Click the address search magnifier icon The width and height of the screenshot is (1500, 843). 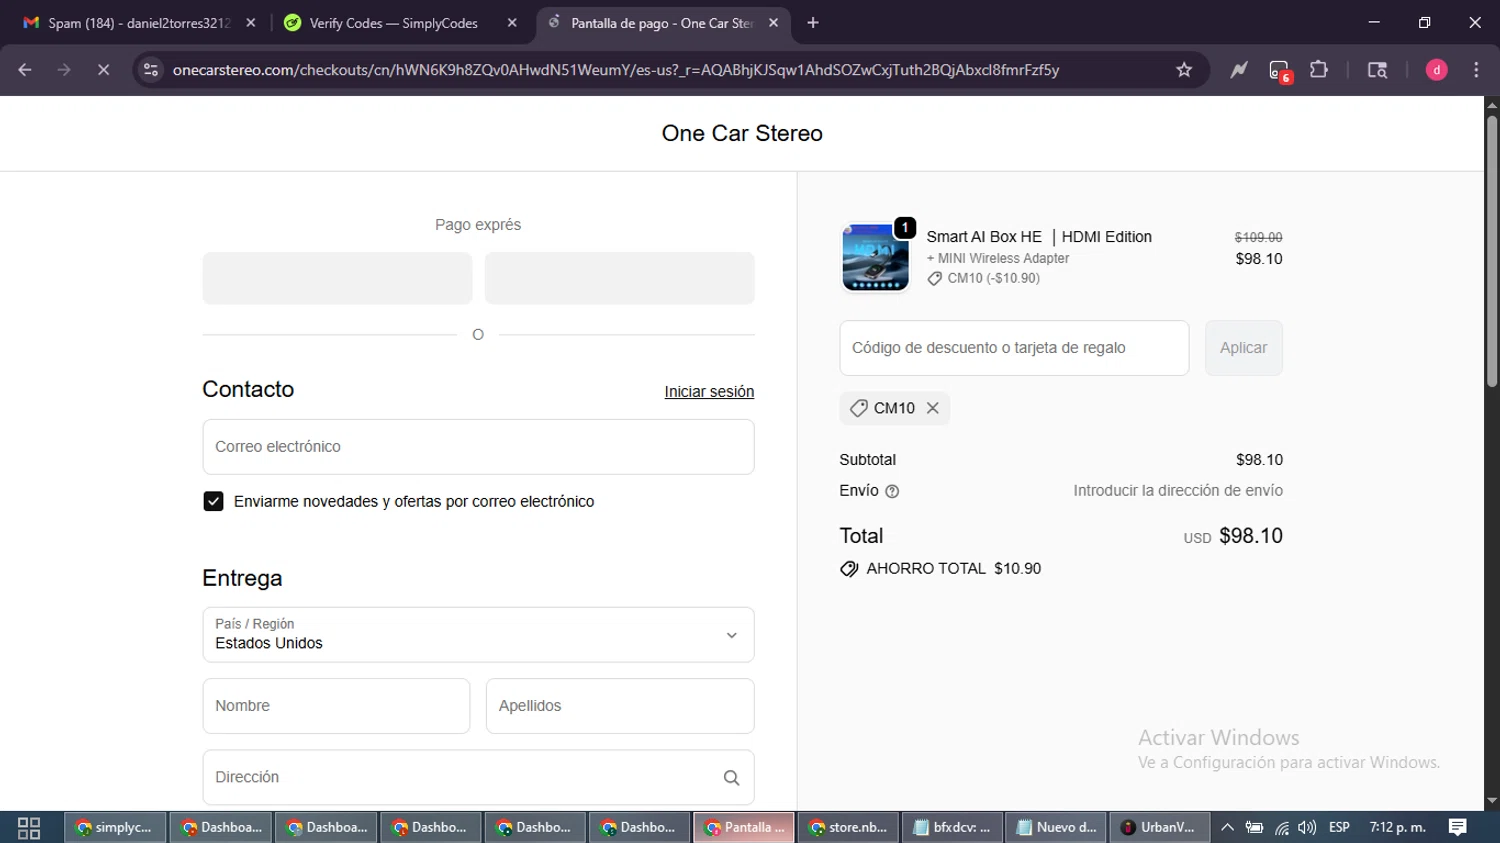[x=731, y=778]
